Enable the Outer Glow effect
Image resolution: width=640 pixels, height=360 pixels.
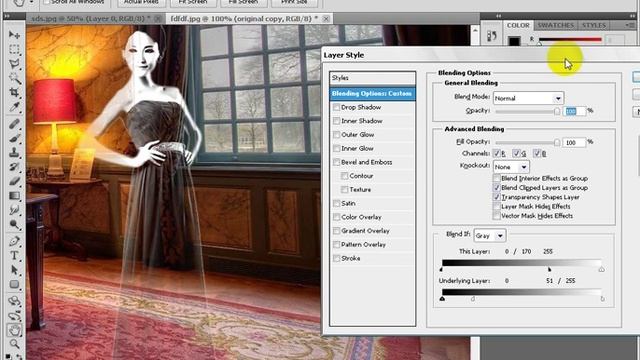[336, 135]
